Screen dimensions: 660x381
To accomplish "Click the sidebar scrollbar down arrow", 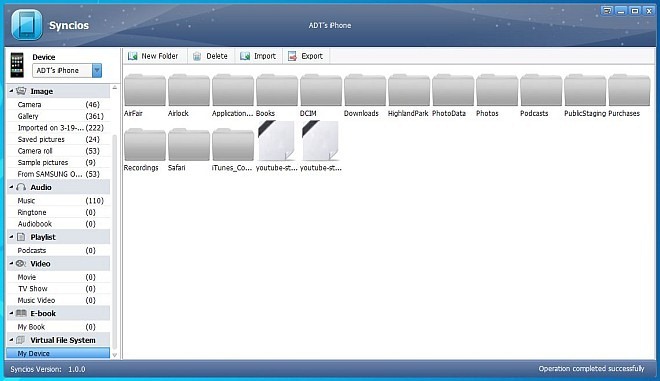I will pyautogui.click(x=114, y=355).
